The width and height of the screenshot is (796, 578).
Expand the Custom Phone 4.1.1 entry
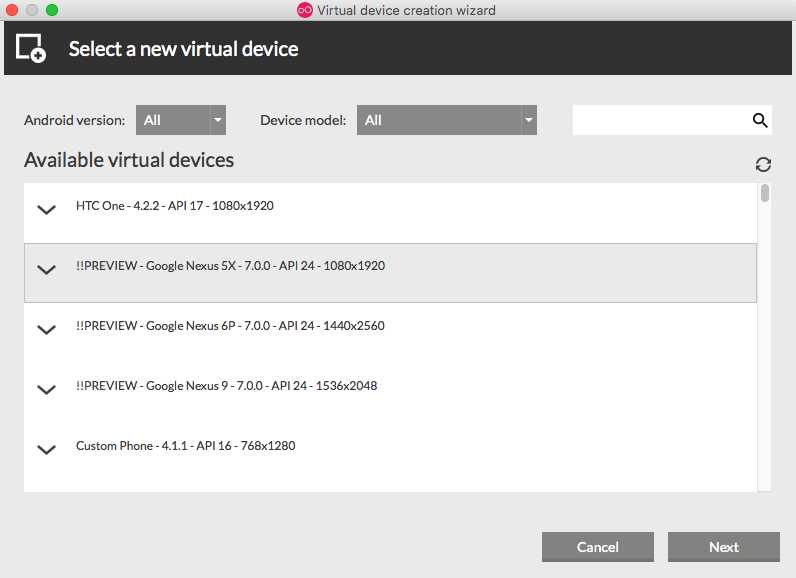point(47,449)
